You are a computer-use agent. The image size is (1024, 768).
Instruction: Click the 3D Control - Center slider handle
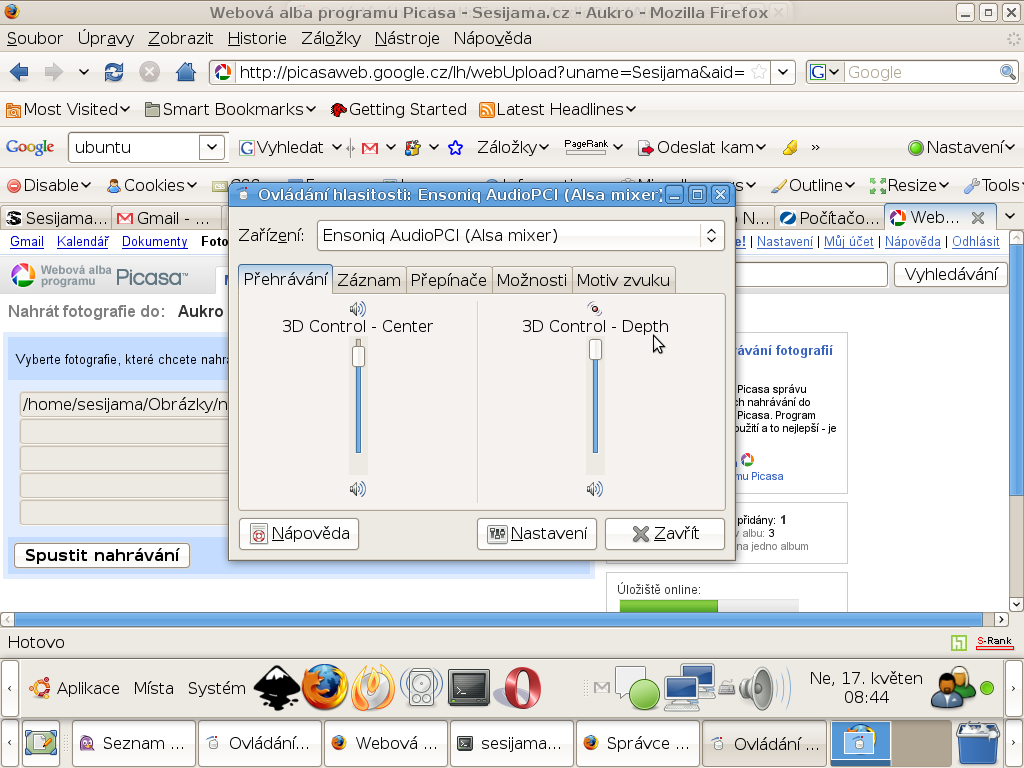click(359, 356)
